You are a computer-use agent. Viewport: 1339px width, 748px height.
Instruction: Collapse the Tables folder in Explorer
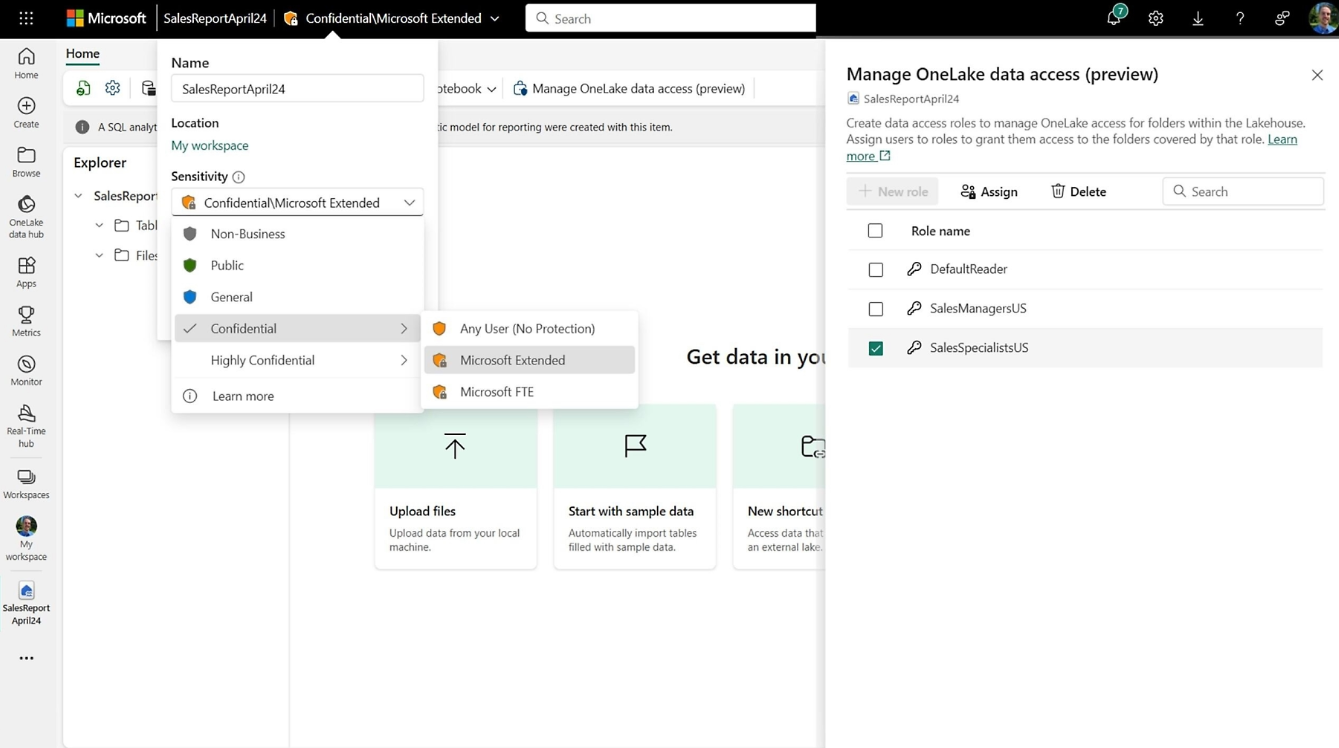coord(99,225)
